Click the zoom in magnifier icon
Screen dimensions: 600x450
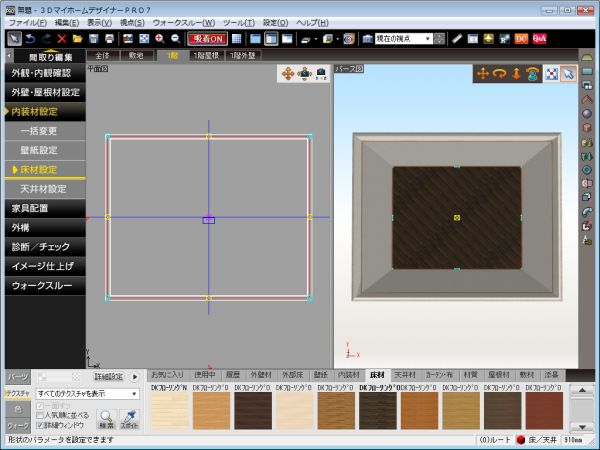click(160, 38)
